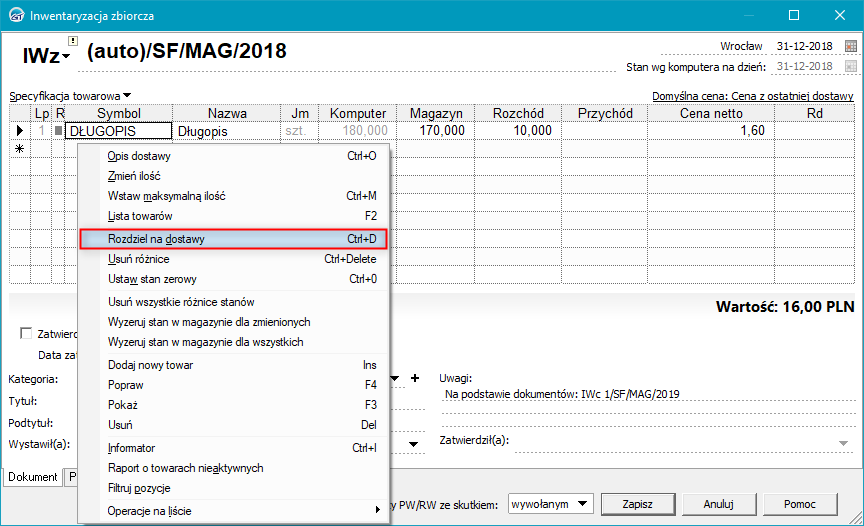Click the Nazwa column header
Viewport: 864px width, 526px height.
(x=226, y=113)
